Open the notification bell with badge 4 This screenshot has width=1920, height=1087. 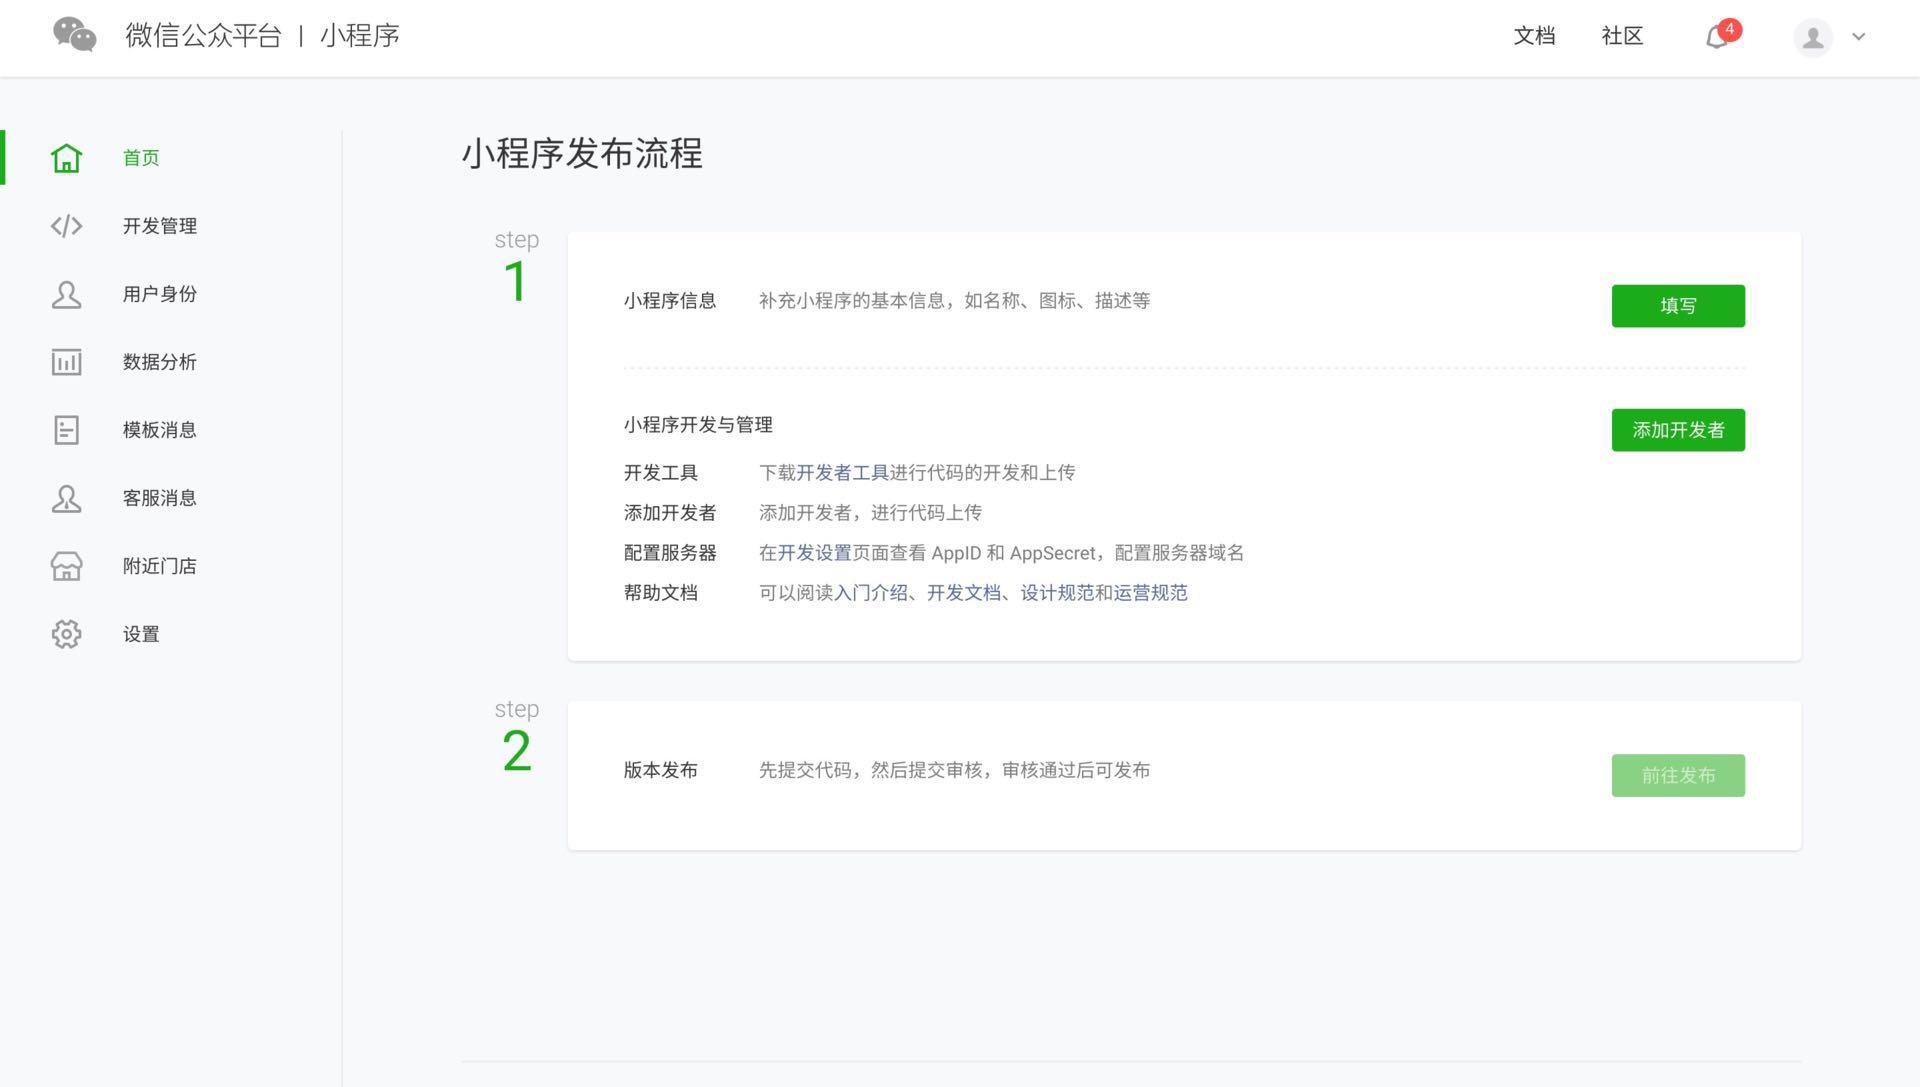tap(1716, 36)
